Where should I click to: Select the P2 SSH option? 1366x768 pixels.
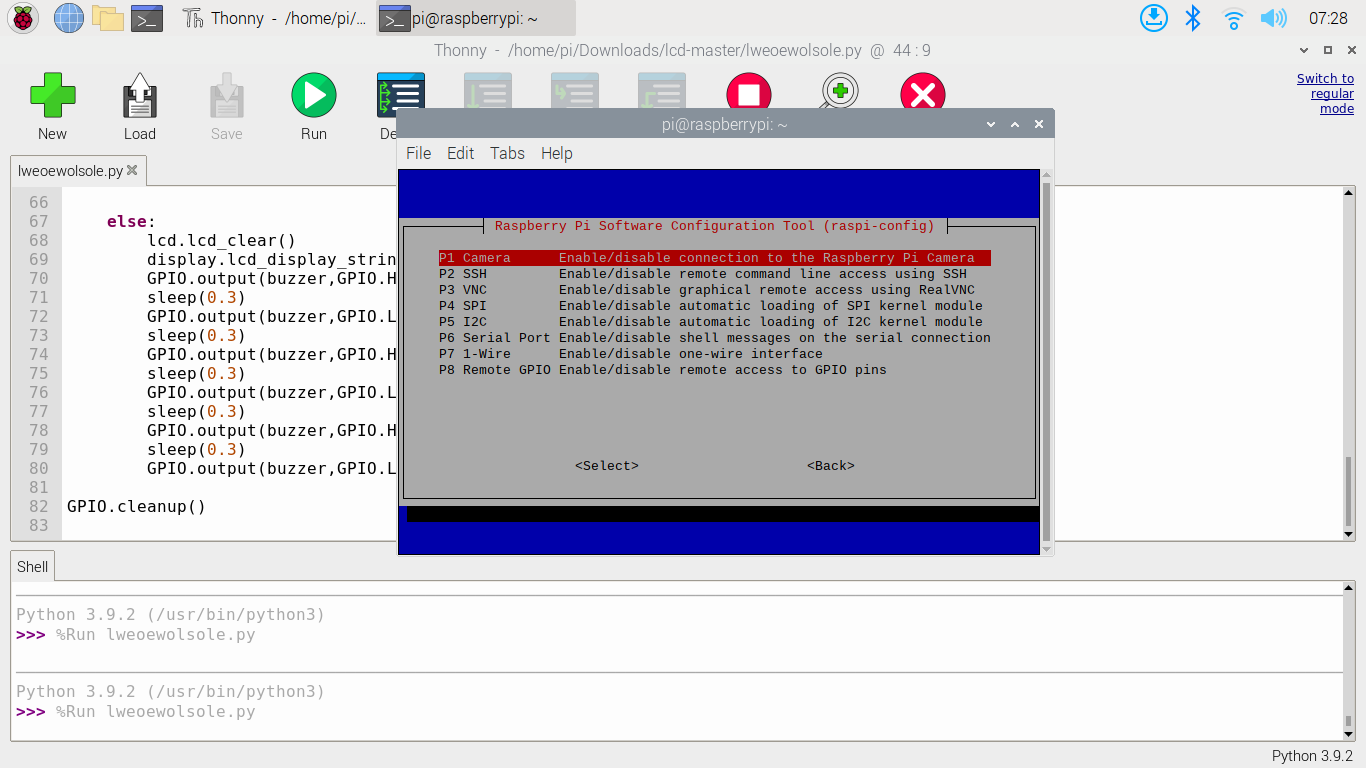click(x=715, y=274)
